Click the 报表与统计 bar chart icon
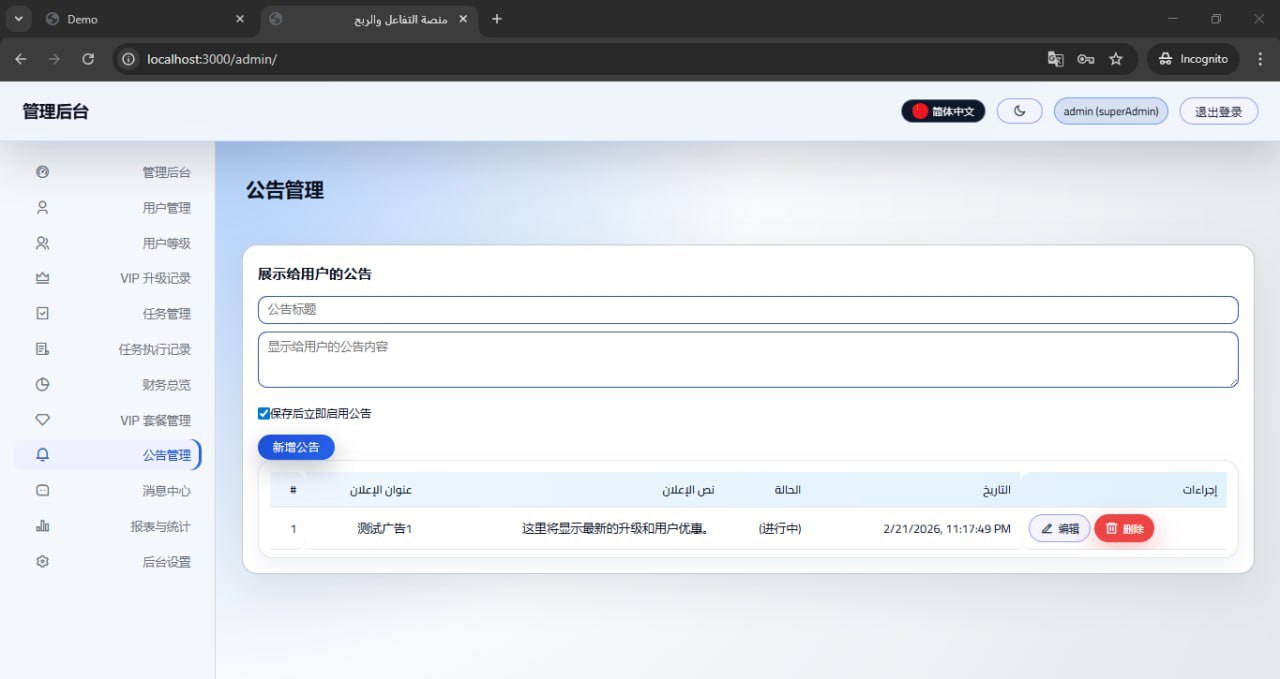 (x=42, y=526)
